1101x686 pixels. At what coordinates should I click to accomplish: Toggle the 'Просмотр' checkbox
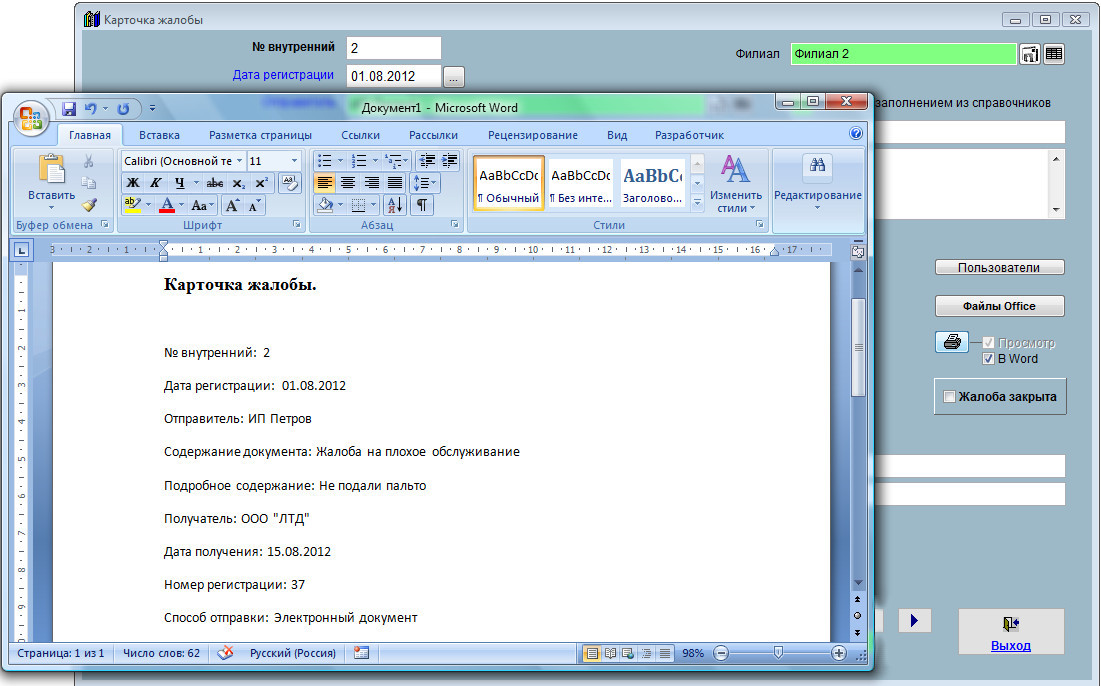coord(988,343)
